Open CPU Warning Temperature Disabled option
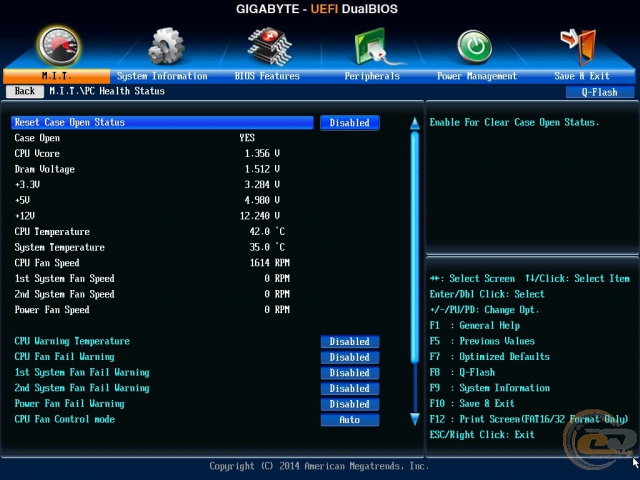 coord(350,342)
